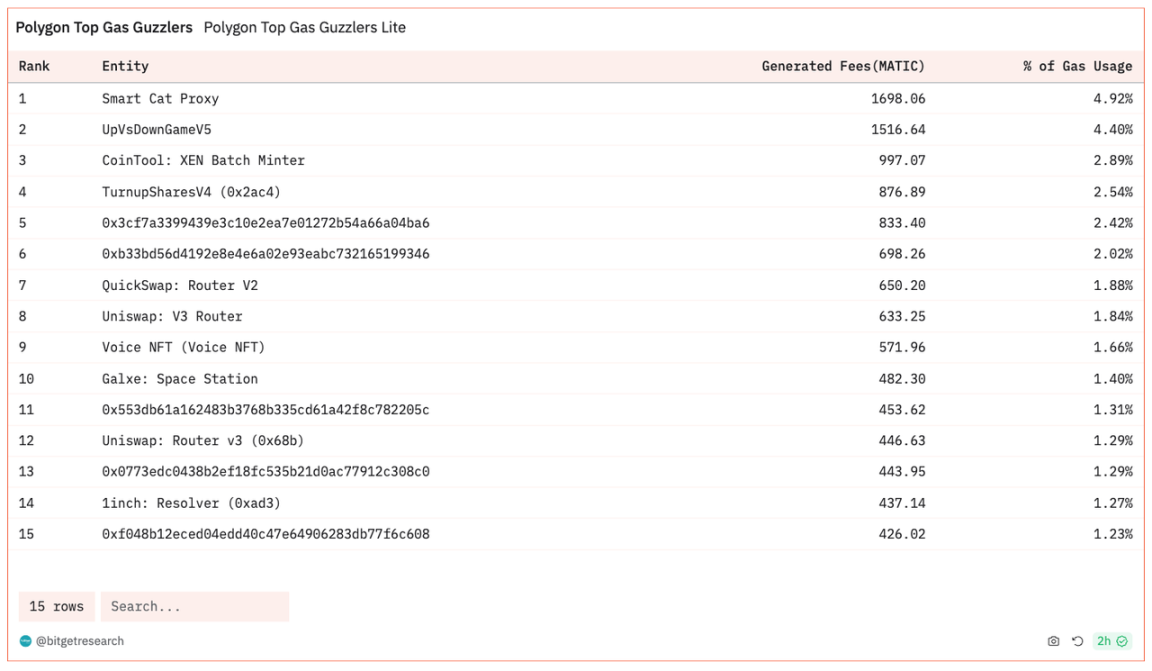Click the 482.30 fees value

(902, 378)
